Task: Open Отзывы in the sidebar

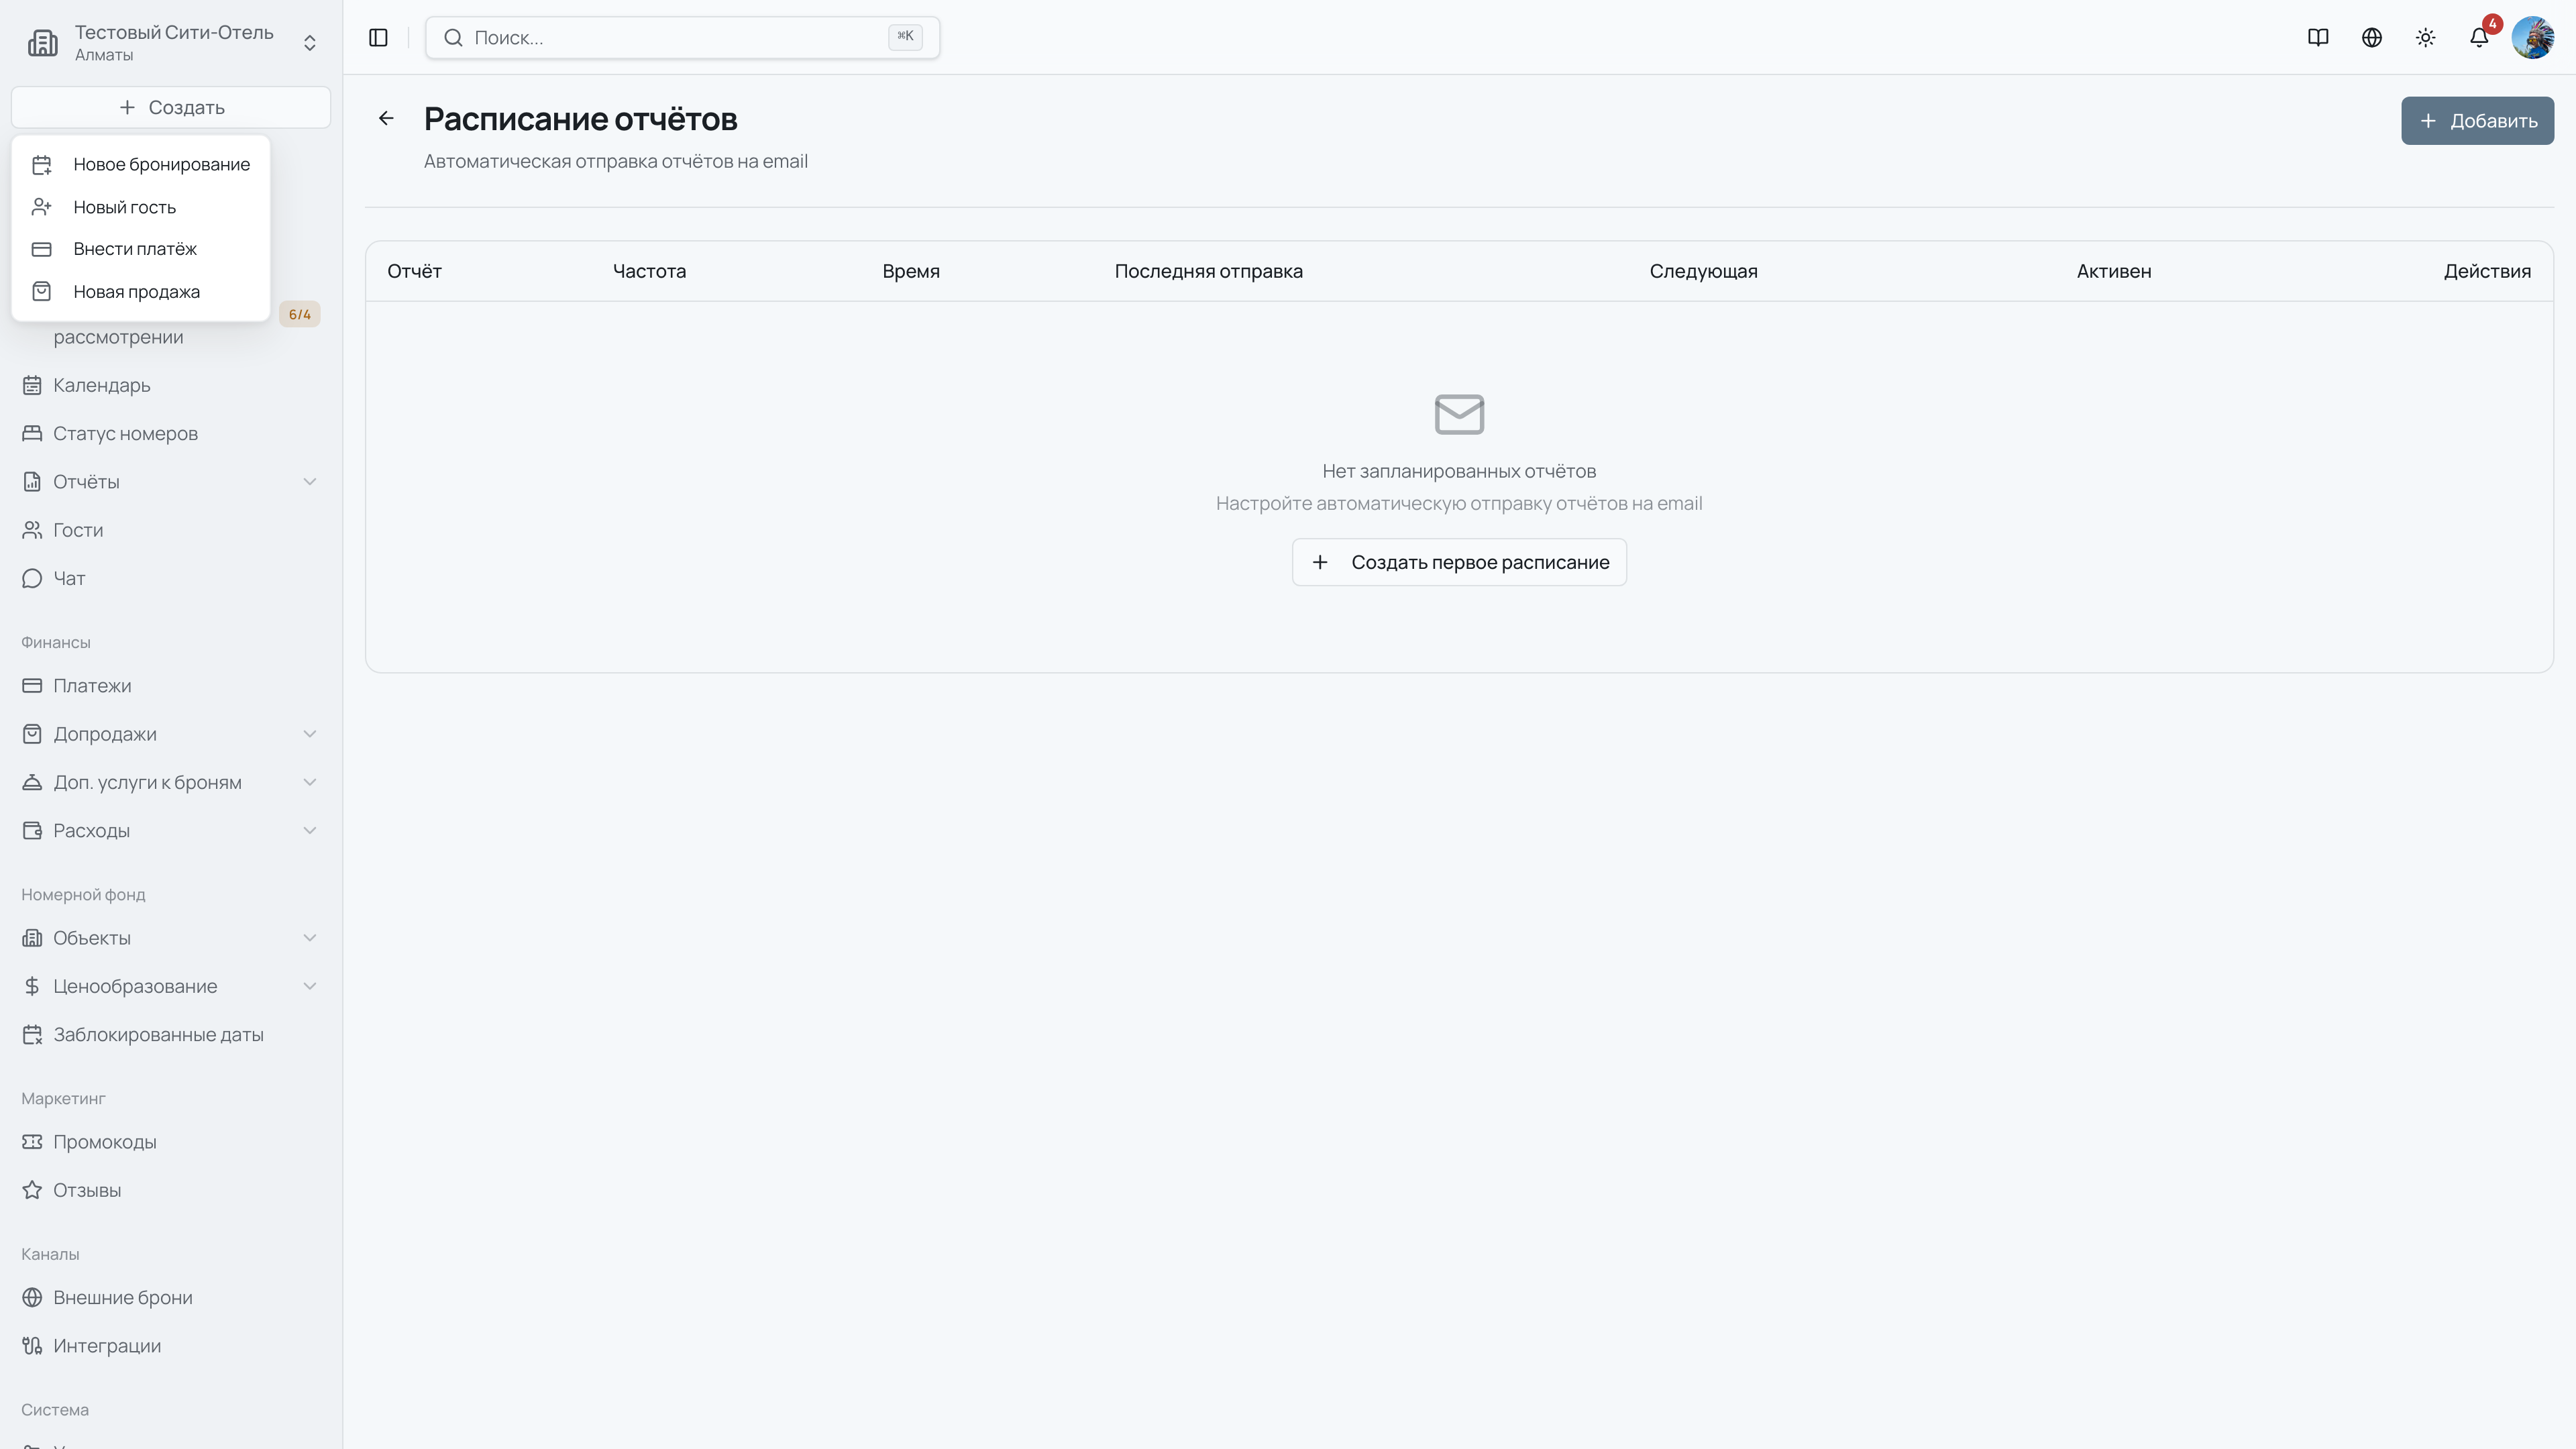Action: pos(171,1190)
